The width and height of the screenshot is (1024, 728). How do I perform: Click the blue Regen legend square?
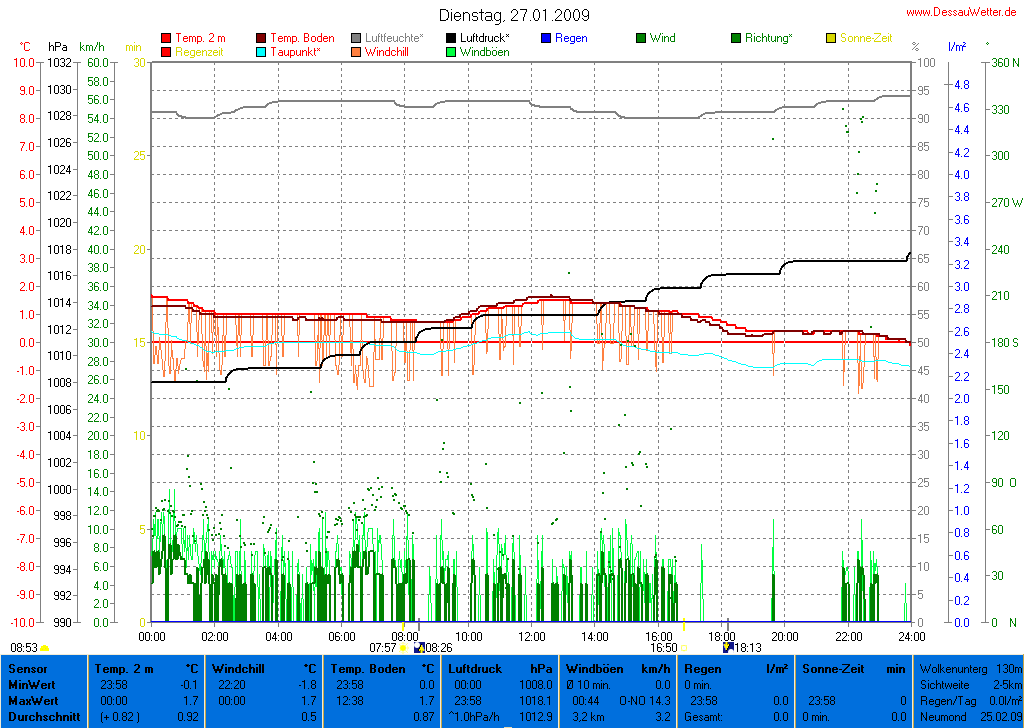coord(546,38)
